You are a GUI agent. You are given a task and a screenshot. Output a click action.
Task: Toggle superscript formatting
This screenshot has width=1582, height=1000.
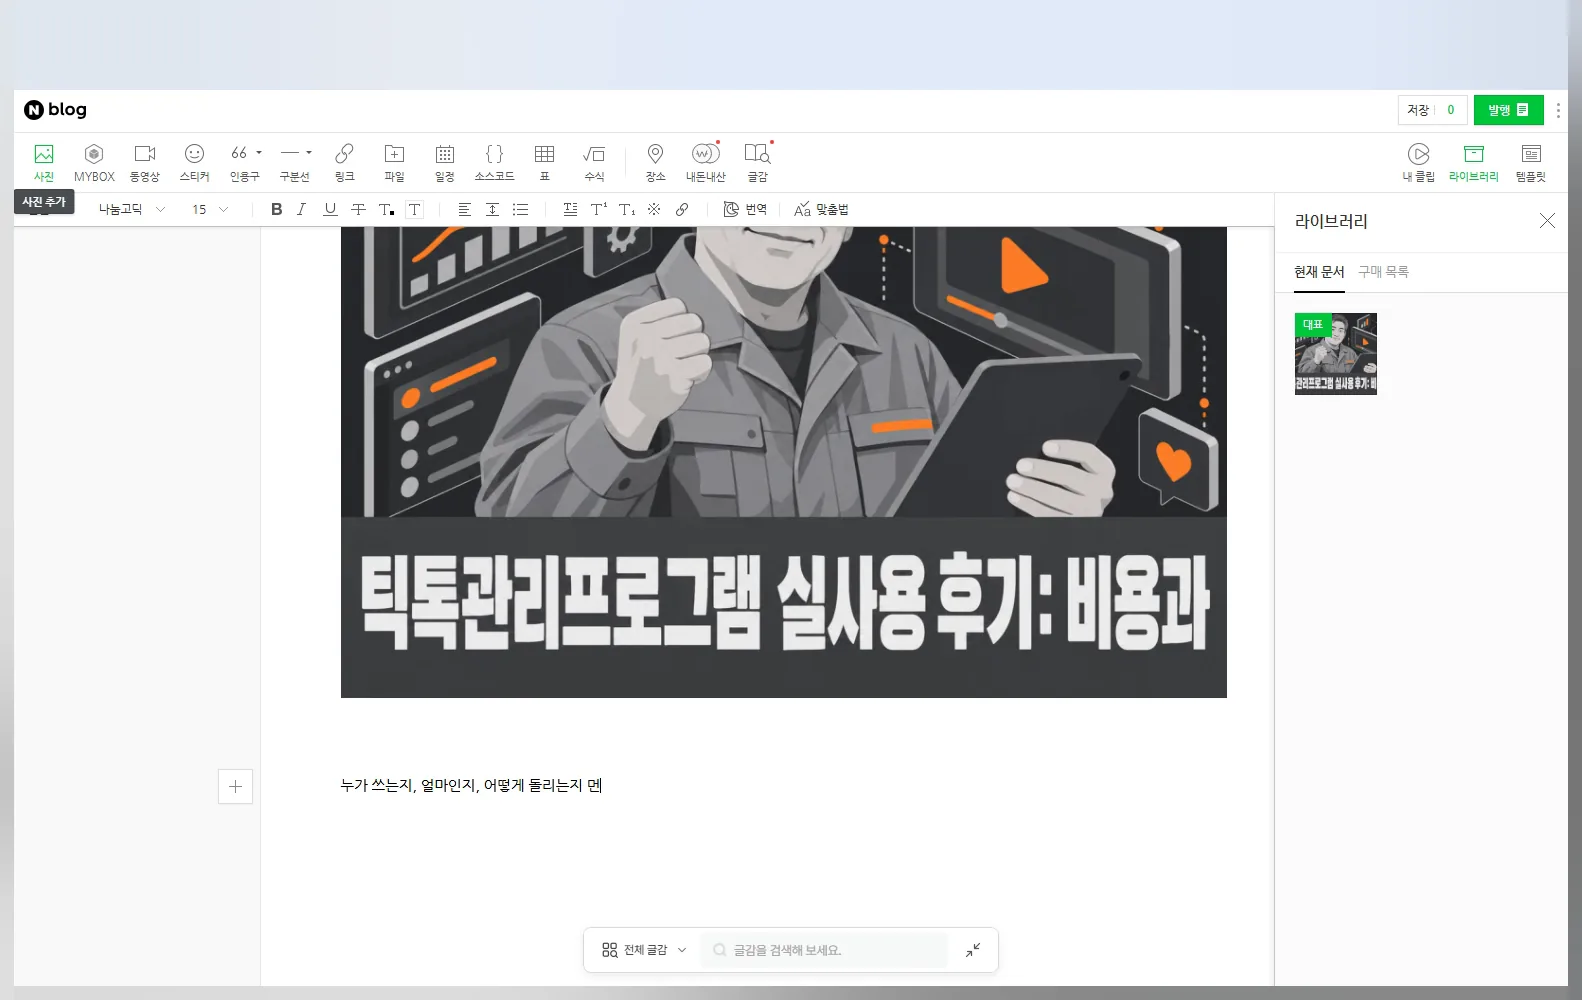pyautogui.click(x=598, y=209)
